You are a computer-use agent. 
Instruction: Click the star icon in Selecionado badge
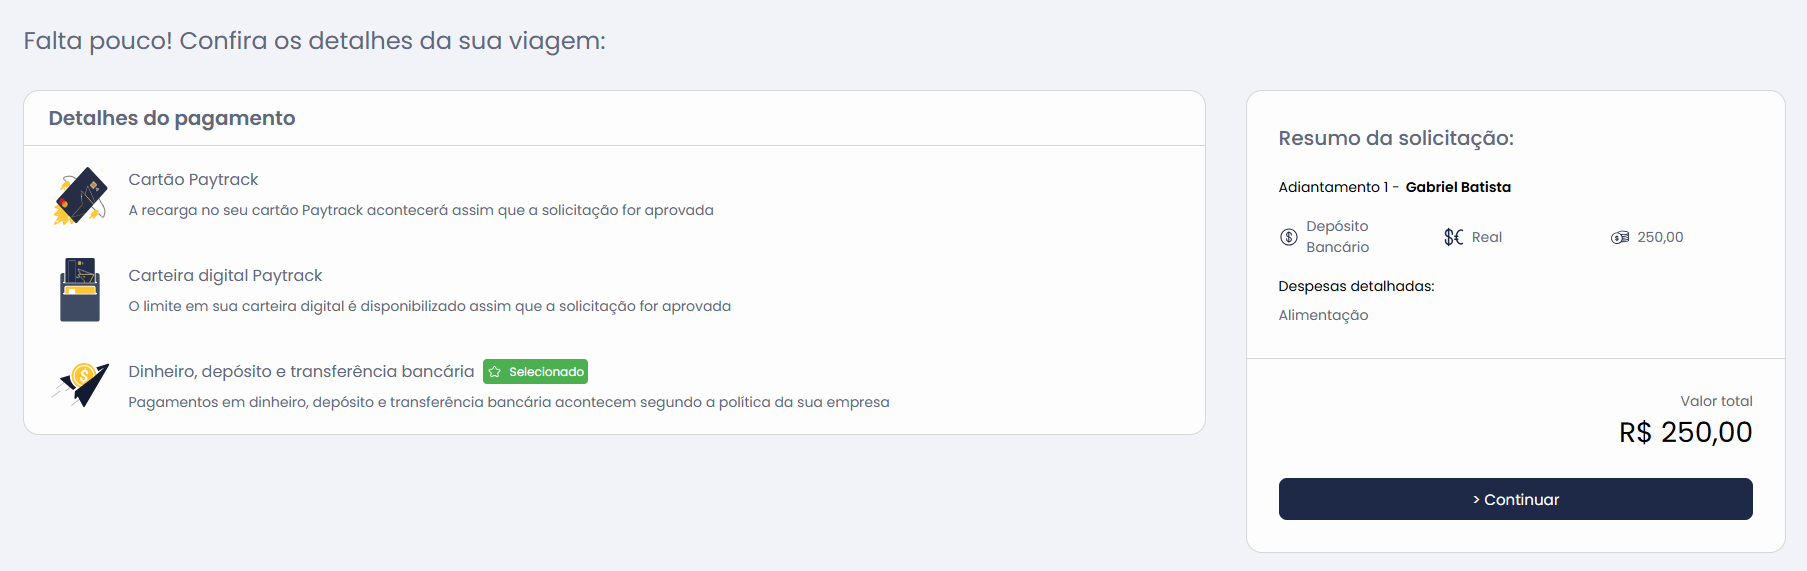click(x=495, y=372)
